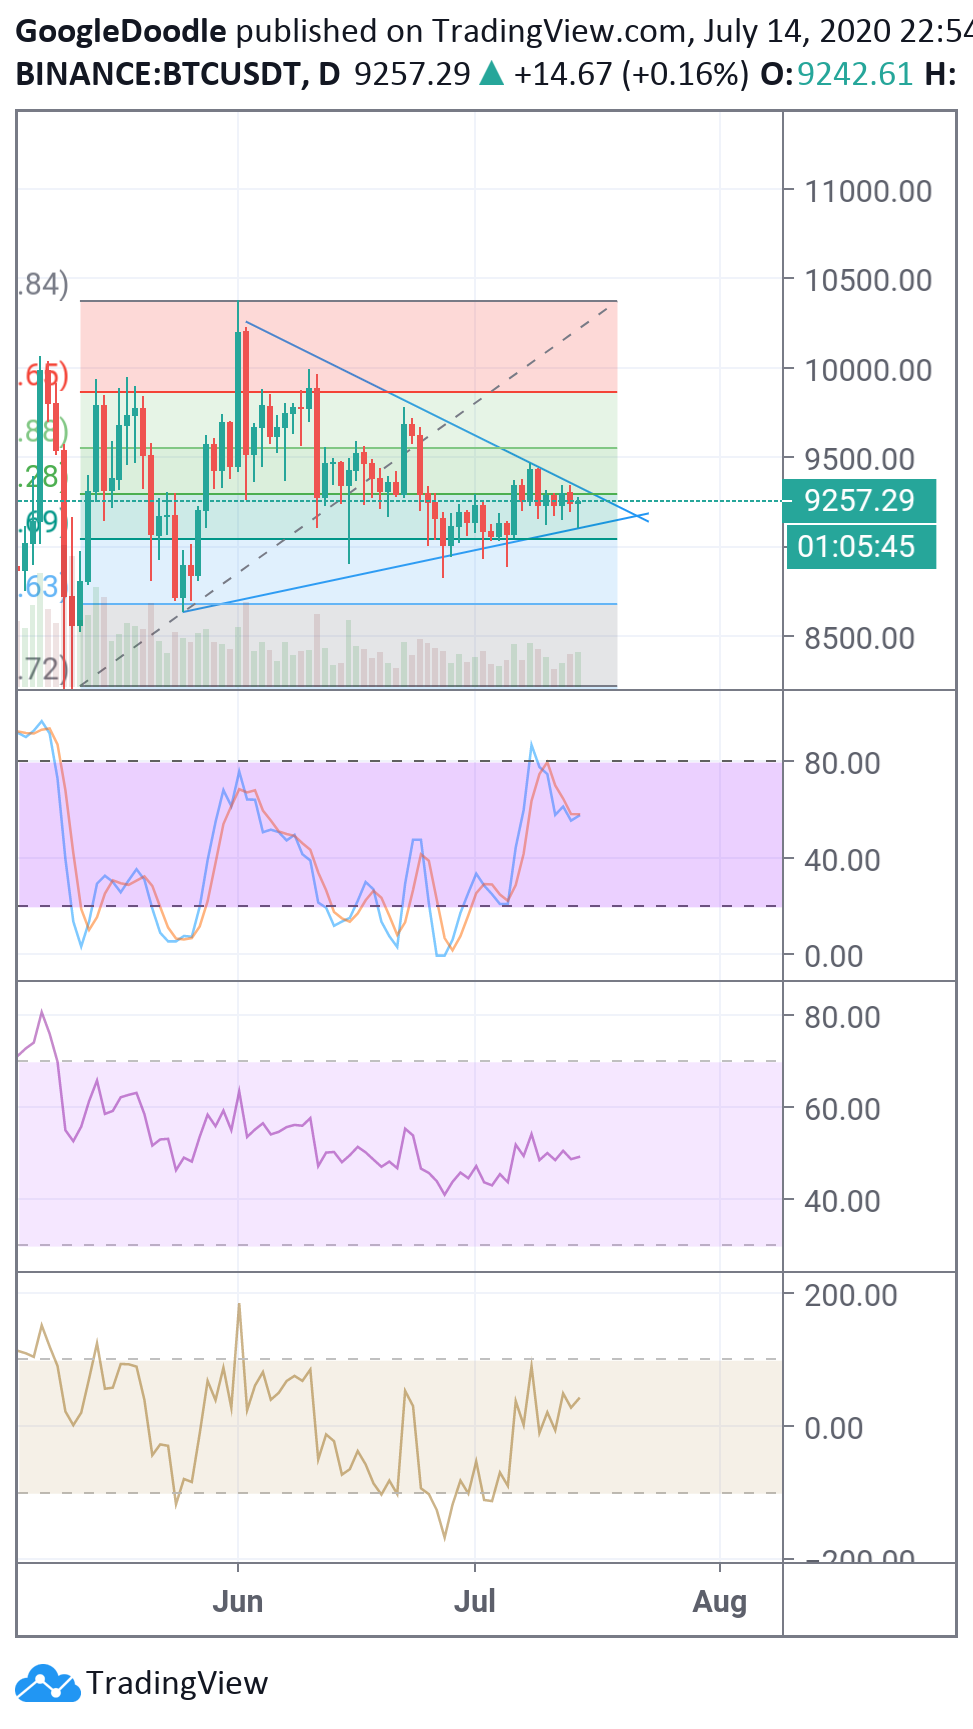Viewport: 973px width, 1729px height.
Task: Click the 8500.00 price axis label
Action: tap(859, 638)
